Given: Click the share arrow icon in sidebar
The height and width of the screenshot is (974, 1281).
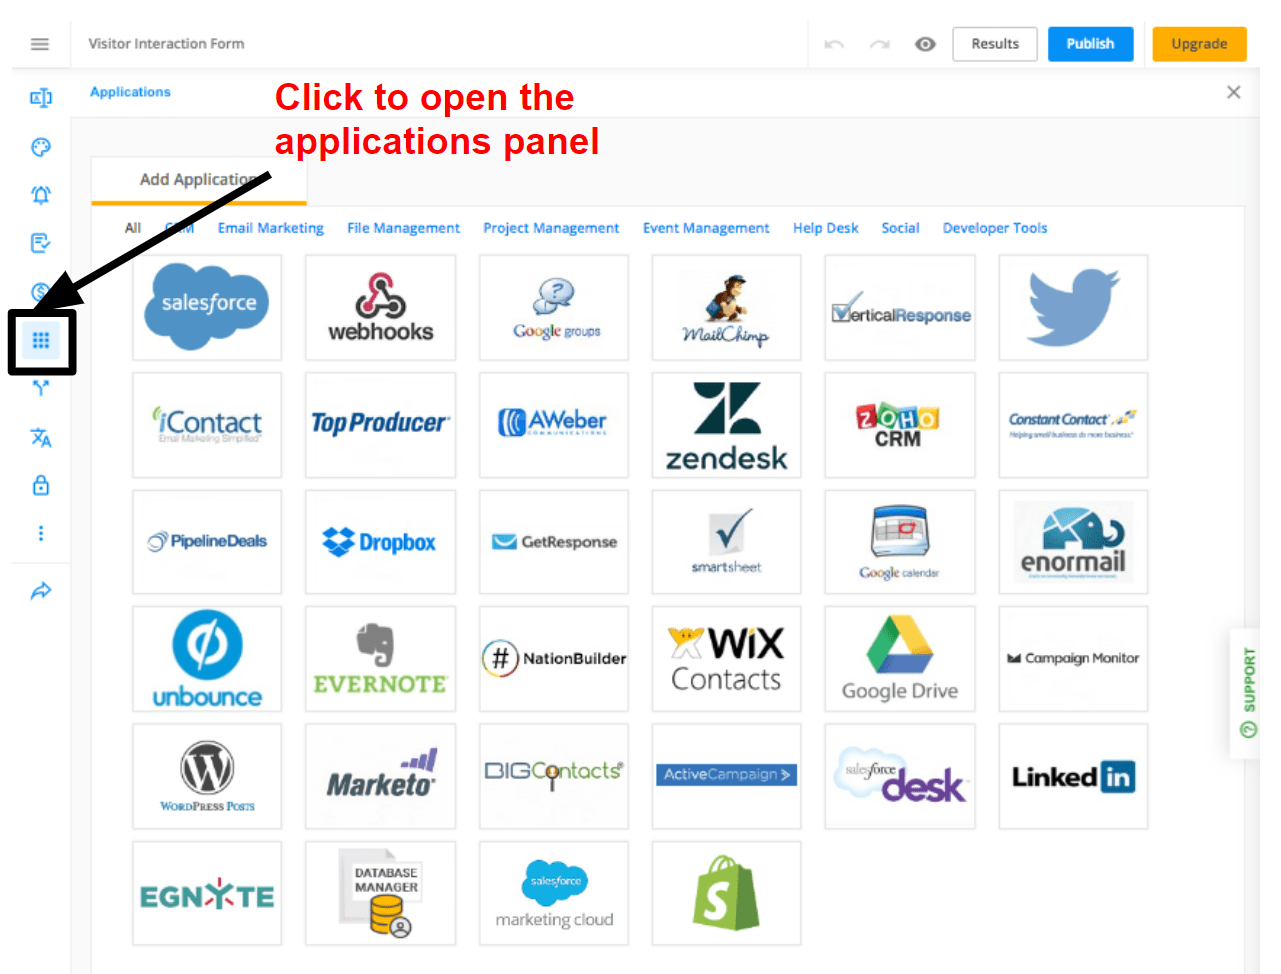Looking at the screenshot, I should click(x=41, y=591).
